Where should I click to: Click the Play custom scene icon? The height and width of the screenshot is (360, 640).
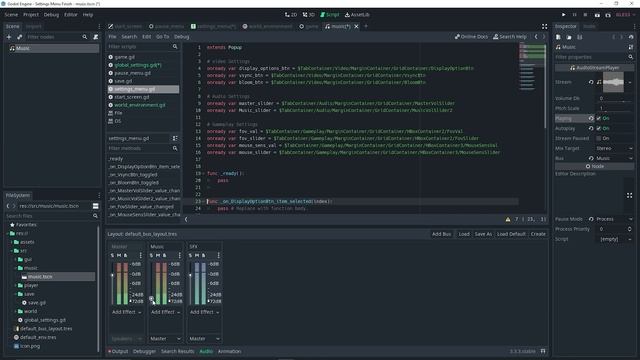point(608,15)
